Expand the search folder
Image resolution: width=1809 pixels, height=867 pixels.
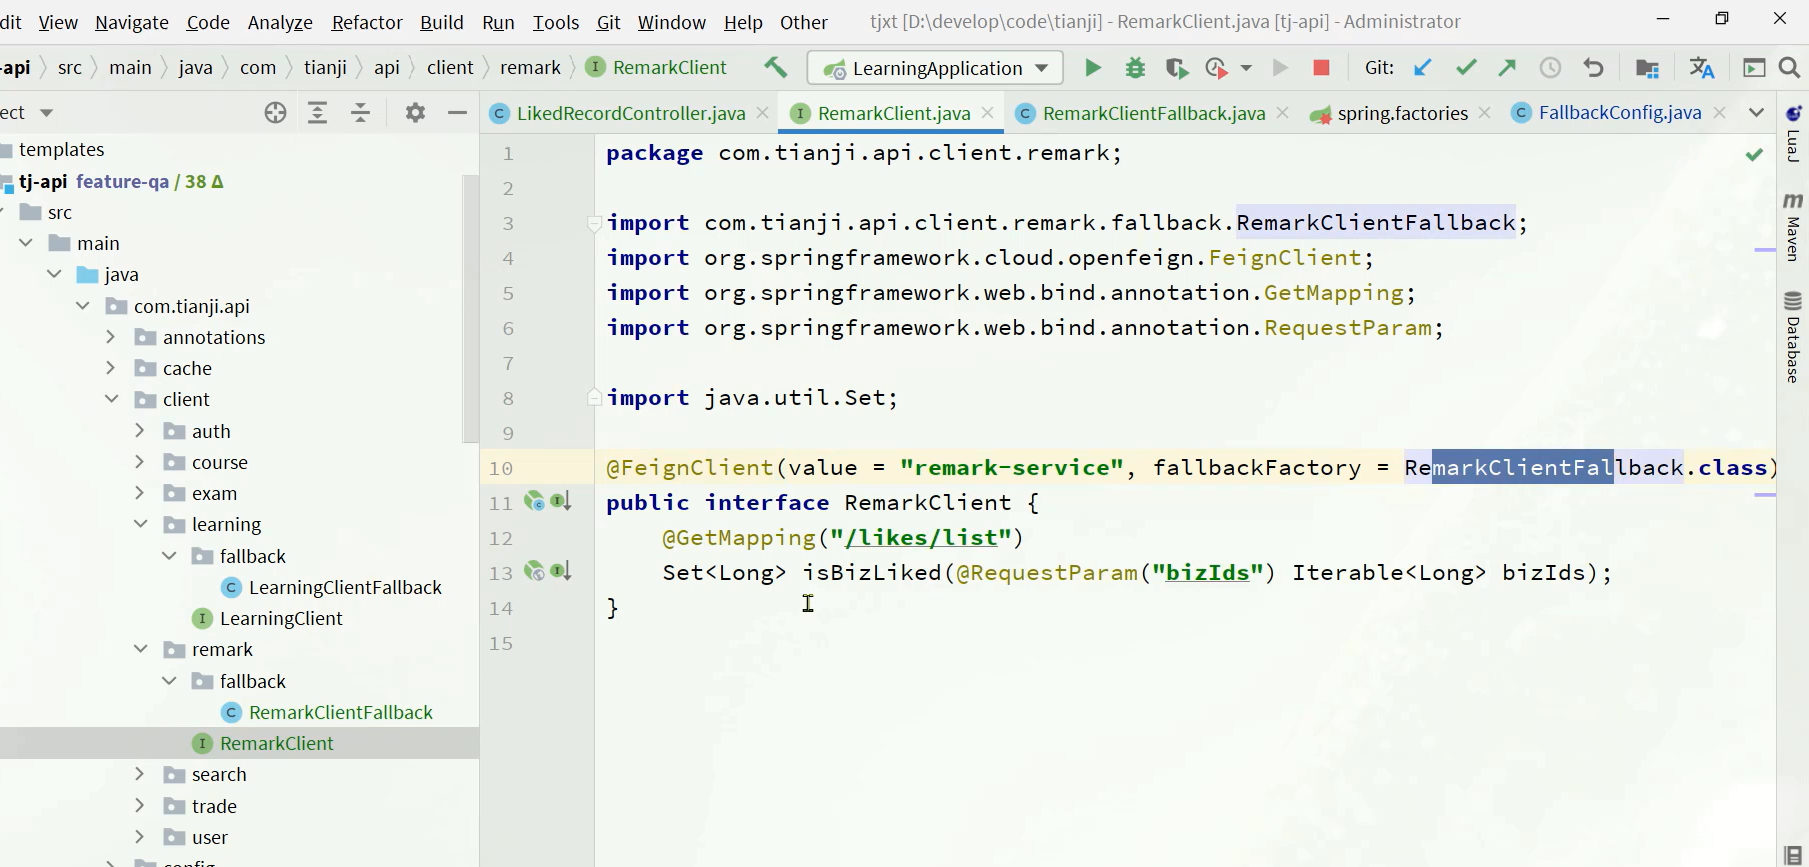(x=140, y=774)
